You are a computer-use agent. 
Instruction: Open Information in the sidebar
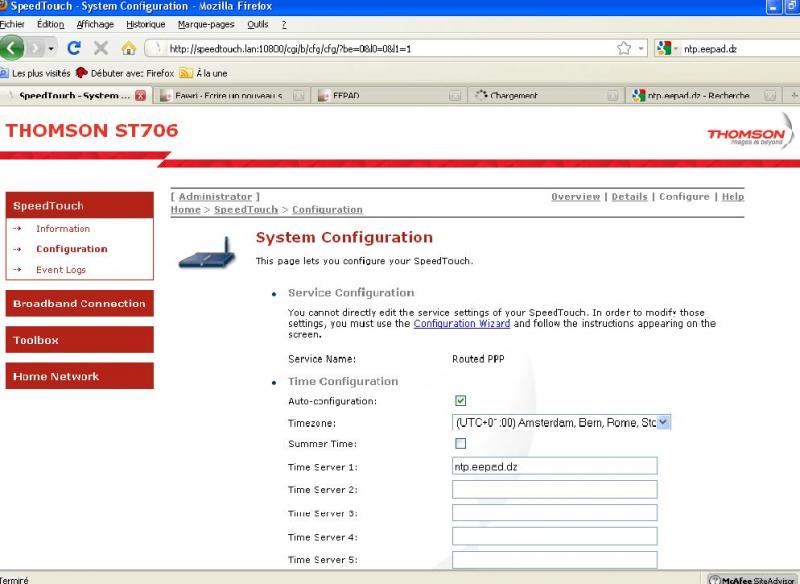63,228
